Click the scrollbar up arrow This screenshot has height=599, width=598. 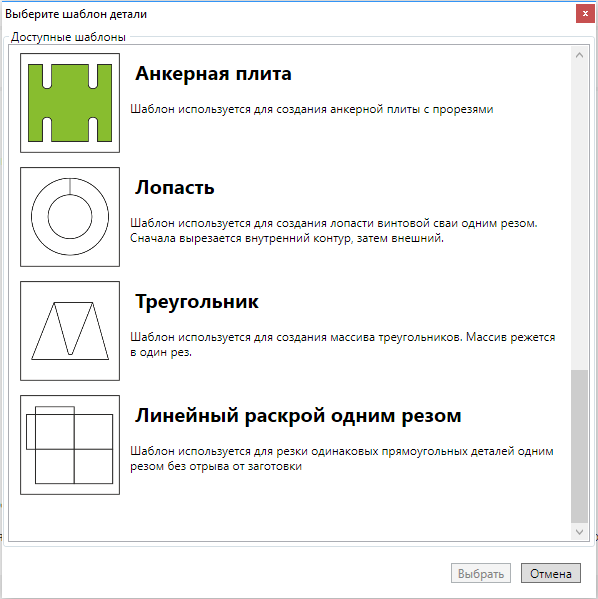coord(579,55)
